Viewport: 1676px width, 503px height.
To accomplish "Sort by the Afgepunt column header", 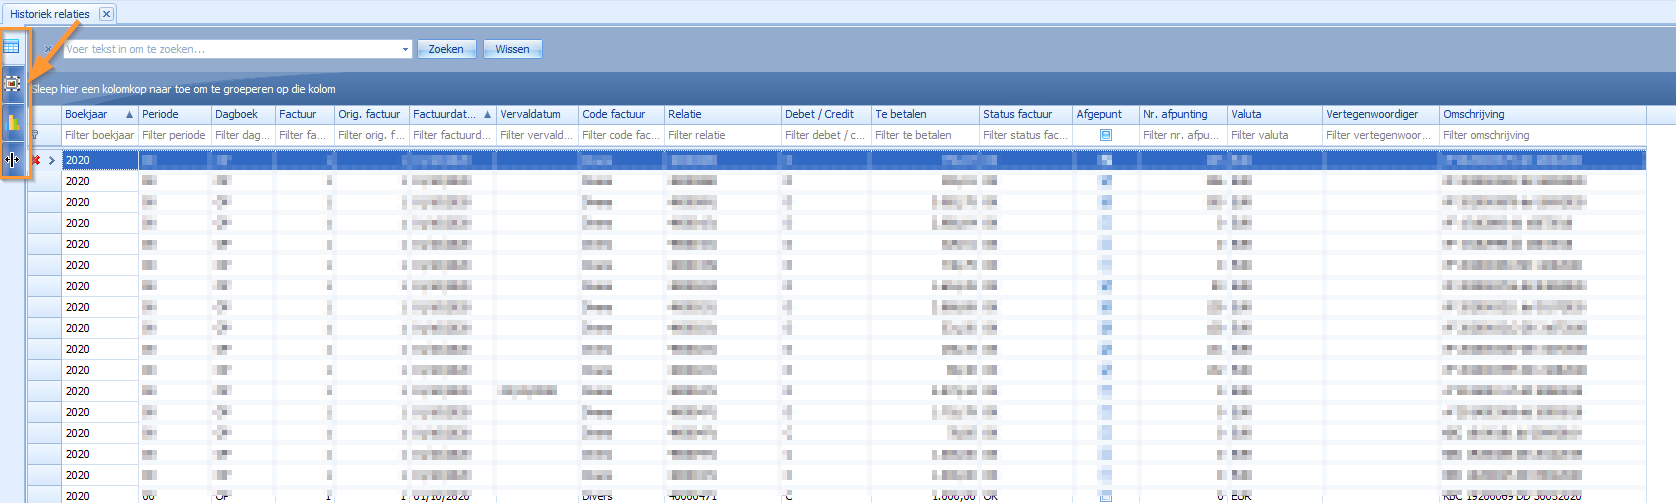I will coord(1106,114).
